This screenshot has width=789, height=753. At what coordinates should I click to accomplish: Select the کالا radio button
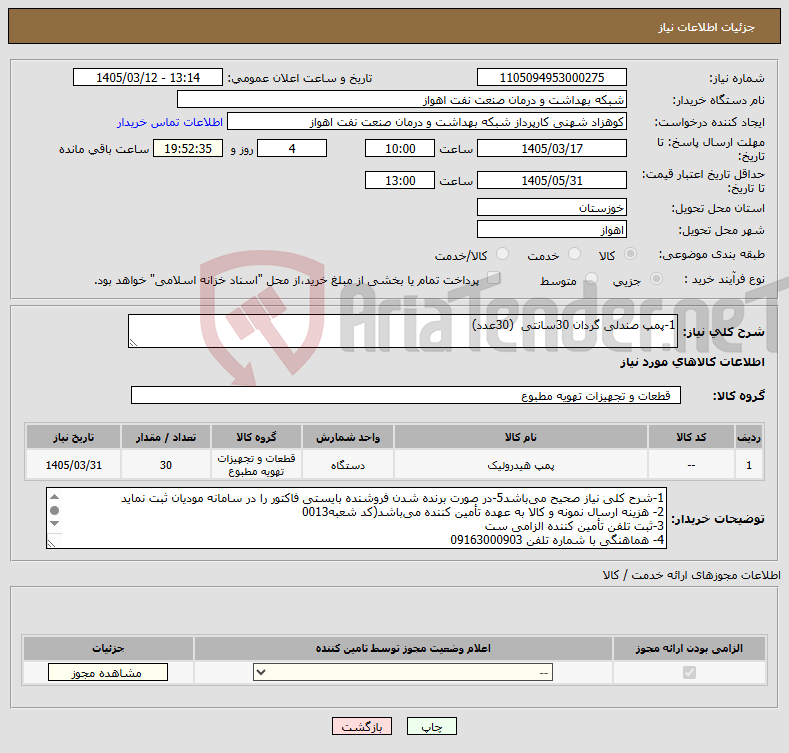(x=630, y=254)
